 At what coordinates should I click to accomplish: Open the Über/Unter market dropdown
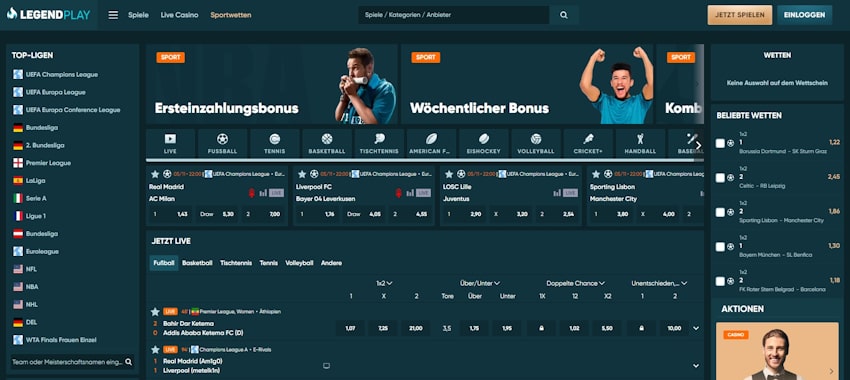[480, 283]
